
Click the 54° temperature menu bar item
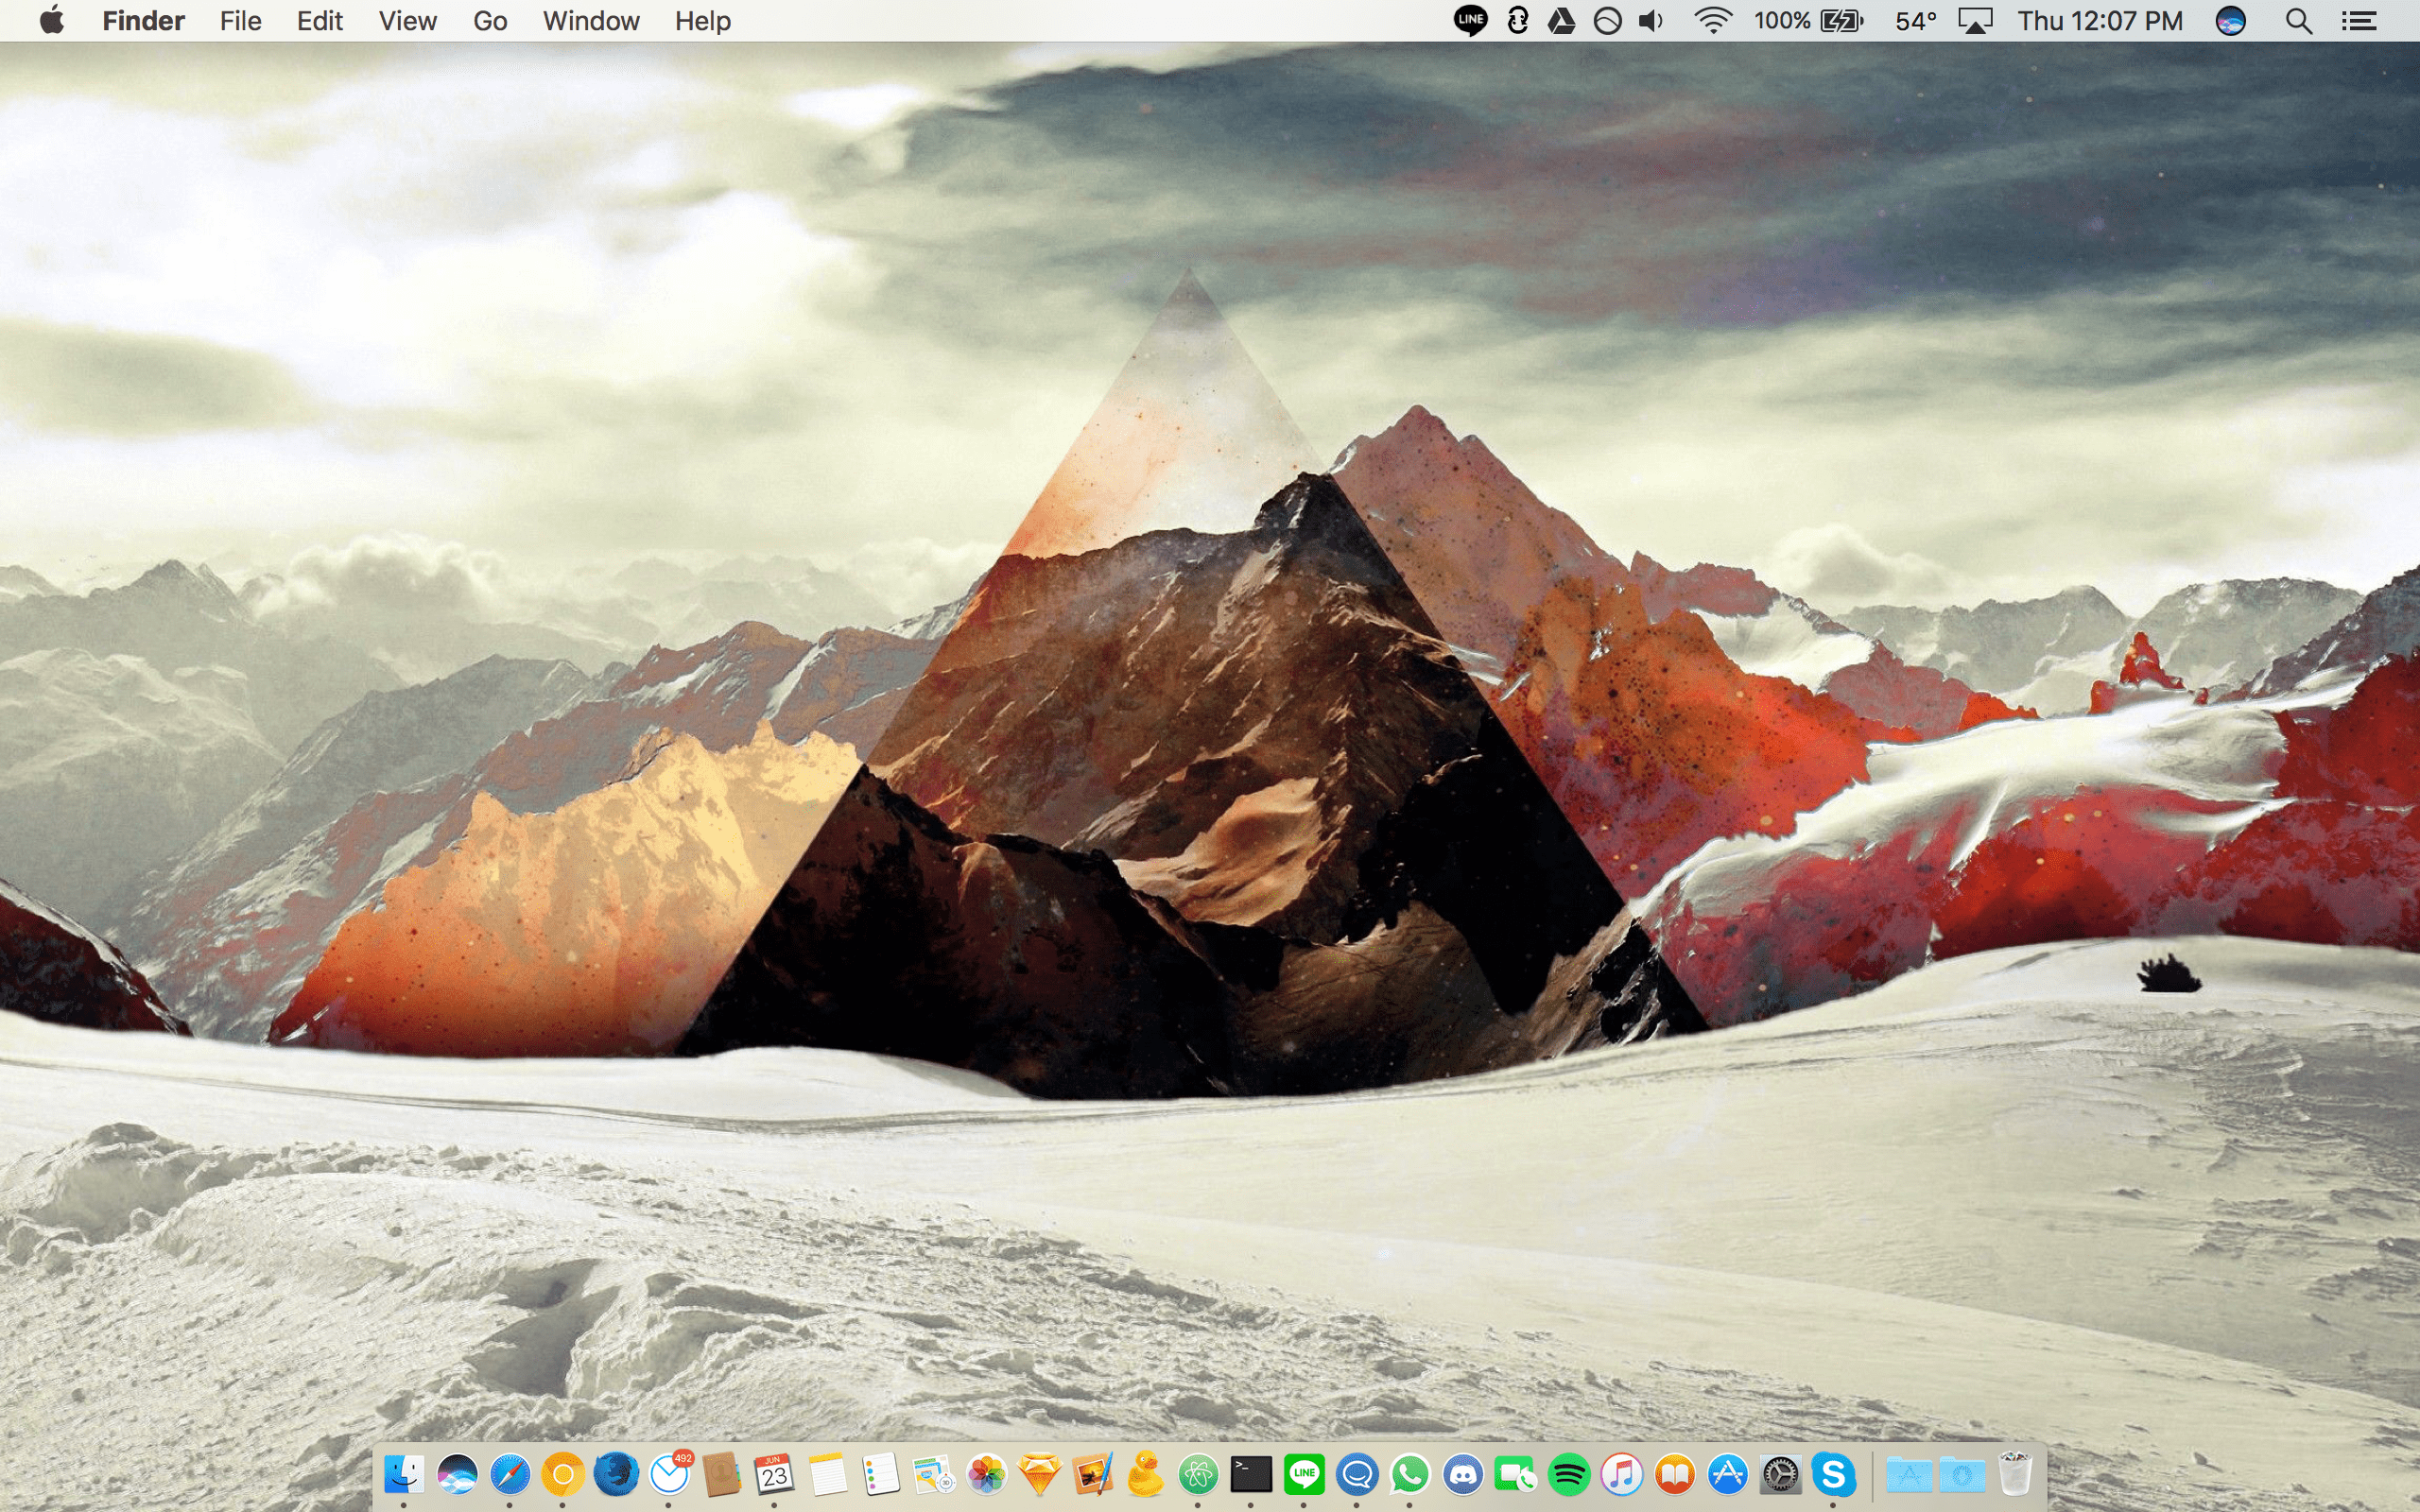click(1916, 20)
